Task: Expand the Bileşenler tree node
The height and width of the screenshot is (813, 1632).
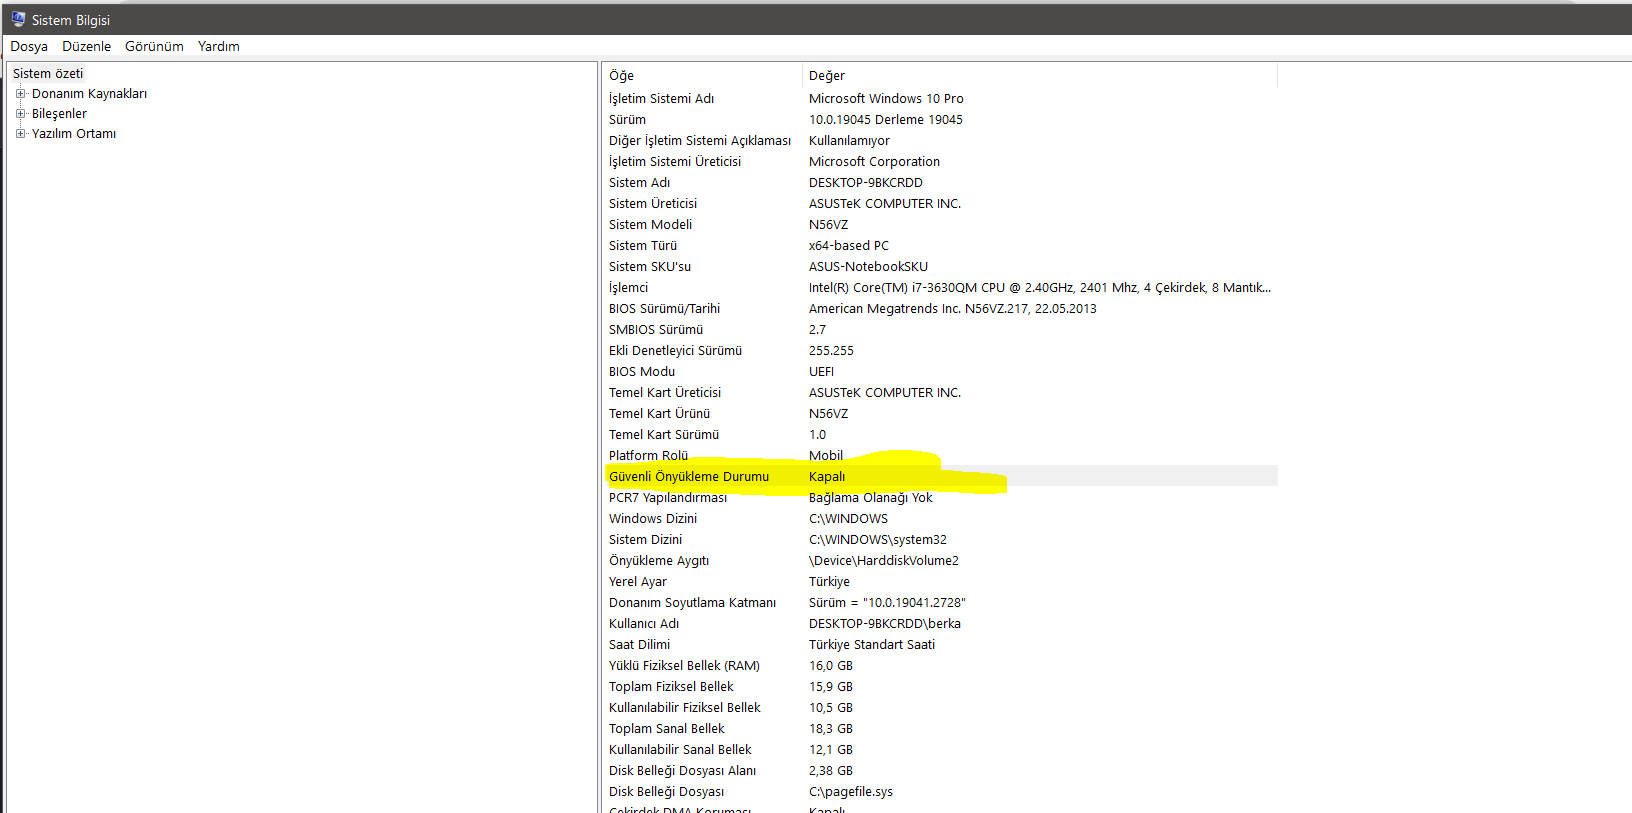Action: pyautogui.click(x=20, y=113)
